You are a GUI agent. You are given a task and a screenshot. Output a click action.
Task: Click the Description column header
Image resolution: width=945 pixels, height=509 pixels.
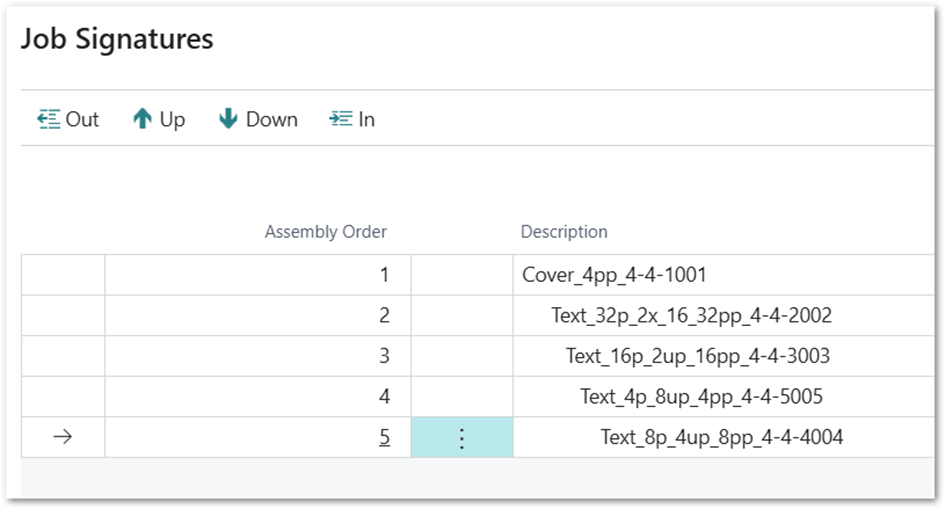point(563,232)
